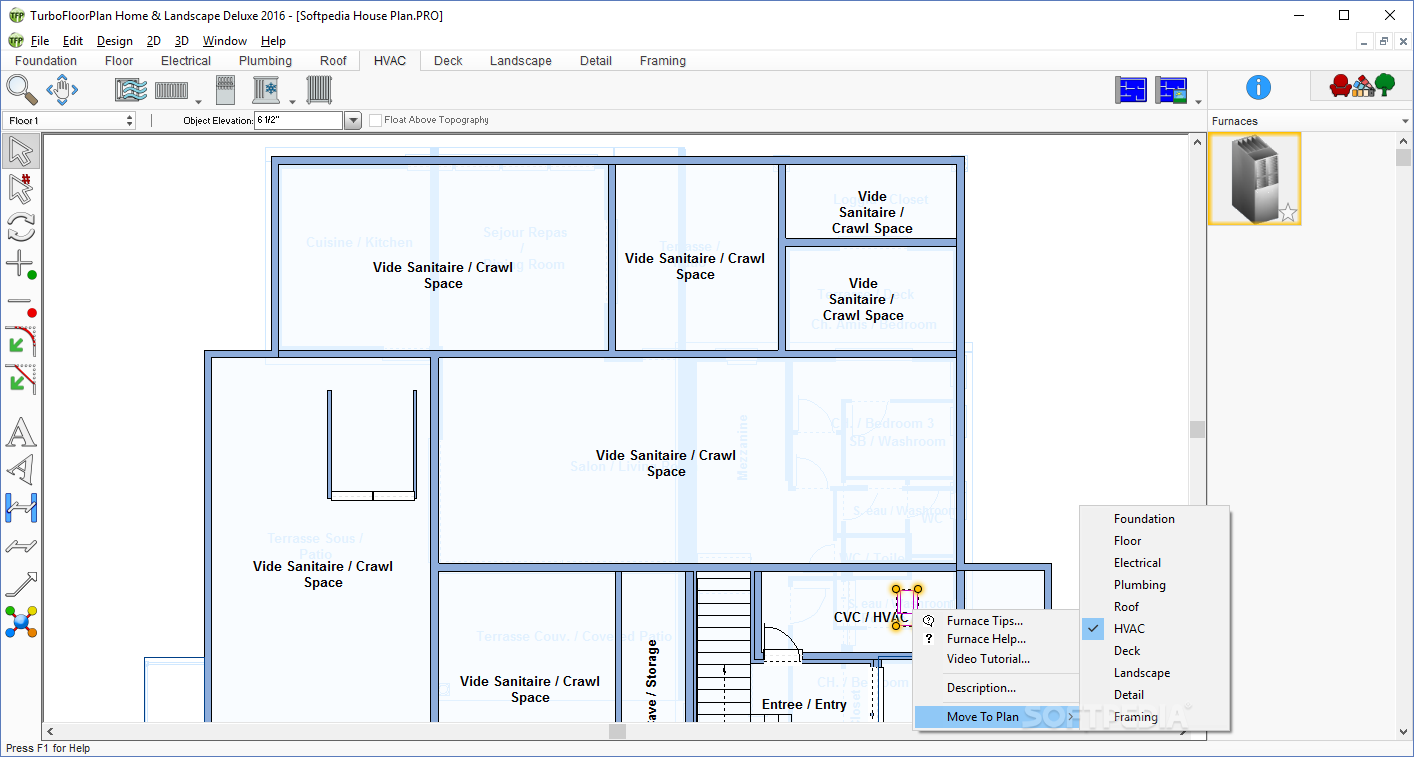Select the leader arrow tool
This screenshot has width=1414, height=757.
[x=21, y=584]
